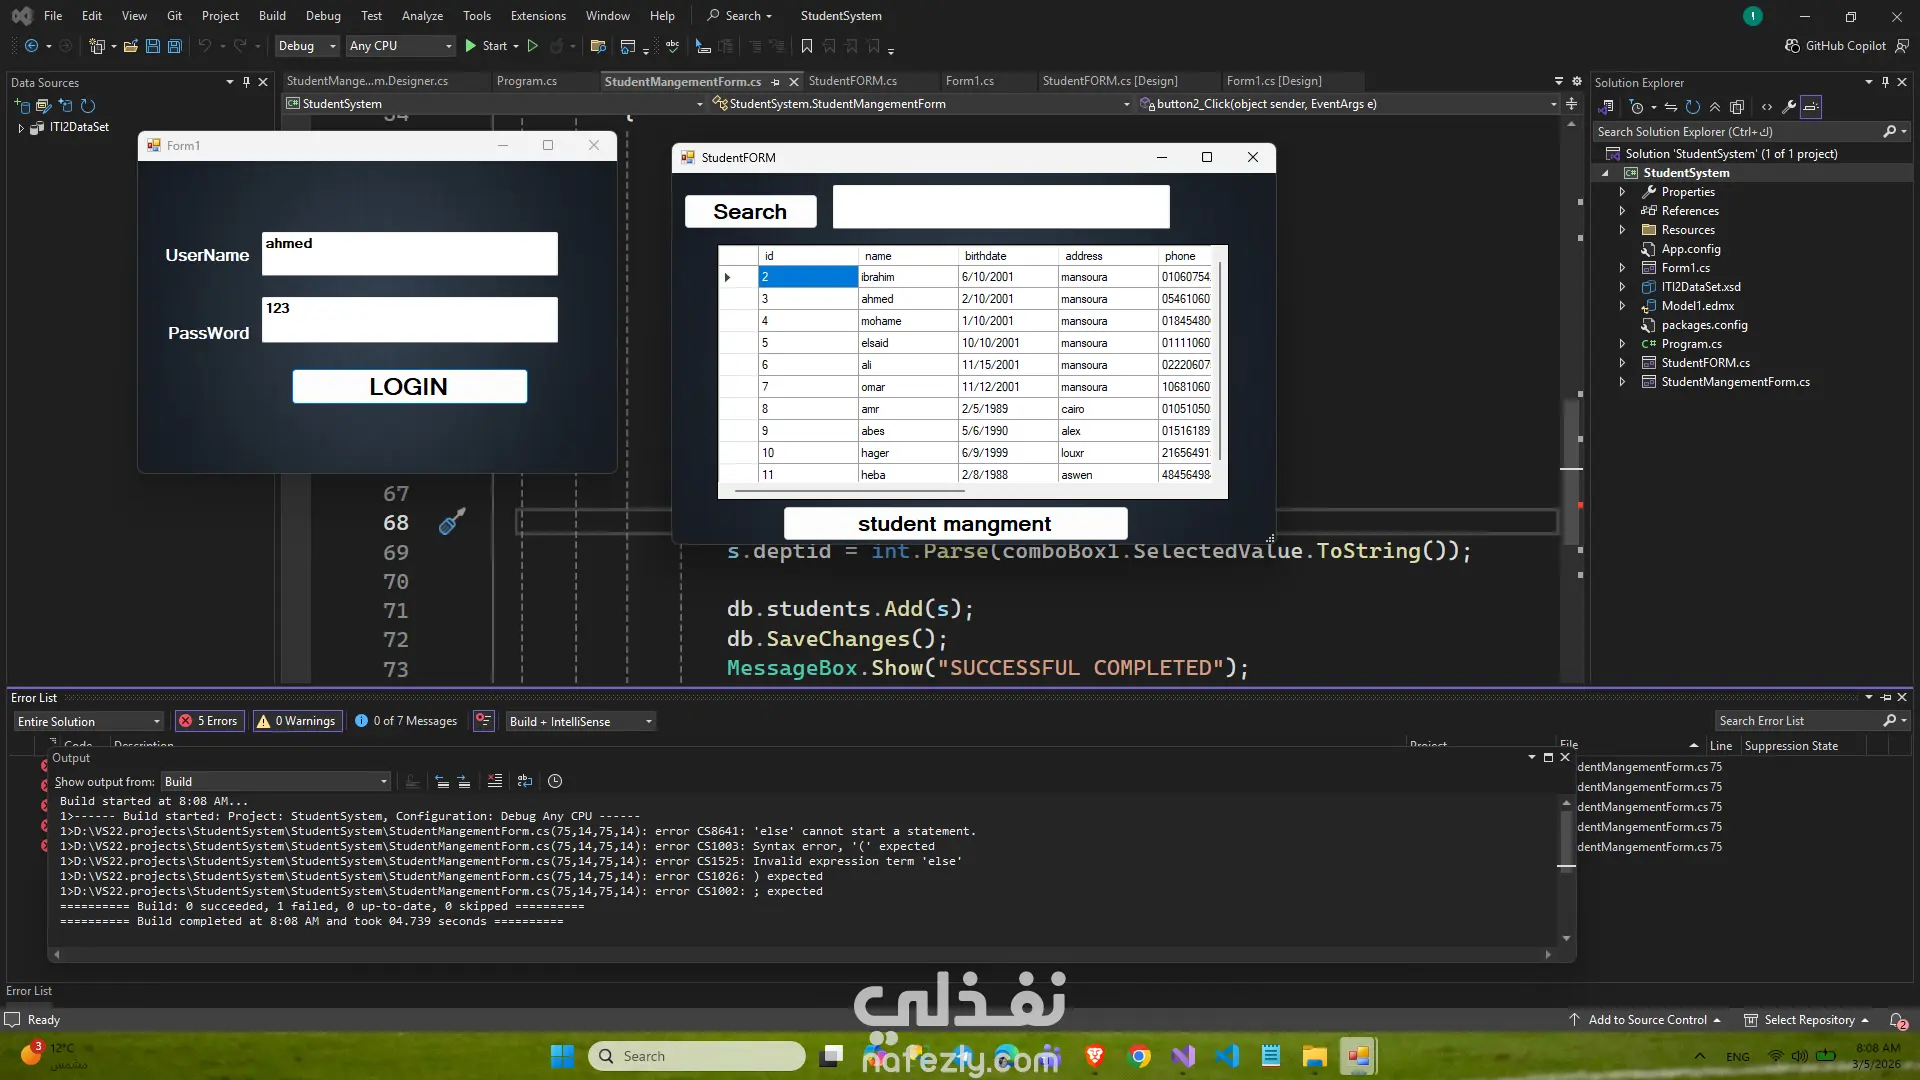The width and height of the screenshot is (1920, 1080).
Task: Open the Debug configuration dropdown
Action: pyautogui.click(x=307, y=46)
